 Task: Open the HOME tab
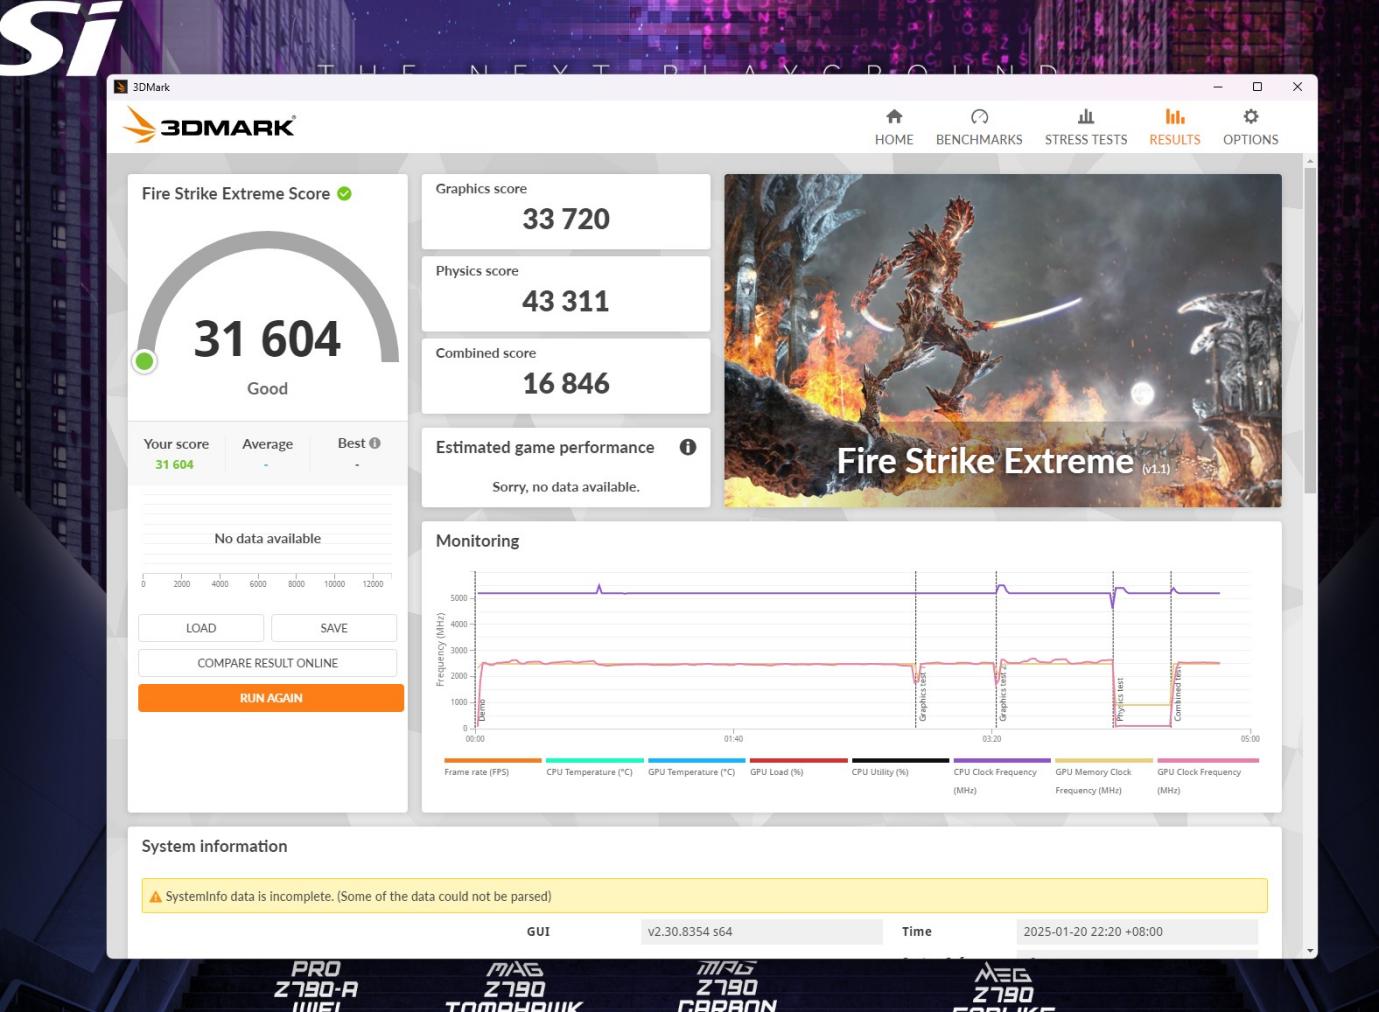pyautogui.click(x=894, y=128)
